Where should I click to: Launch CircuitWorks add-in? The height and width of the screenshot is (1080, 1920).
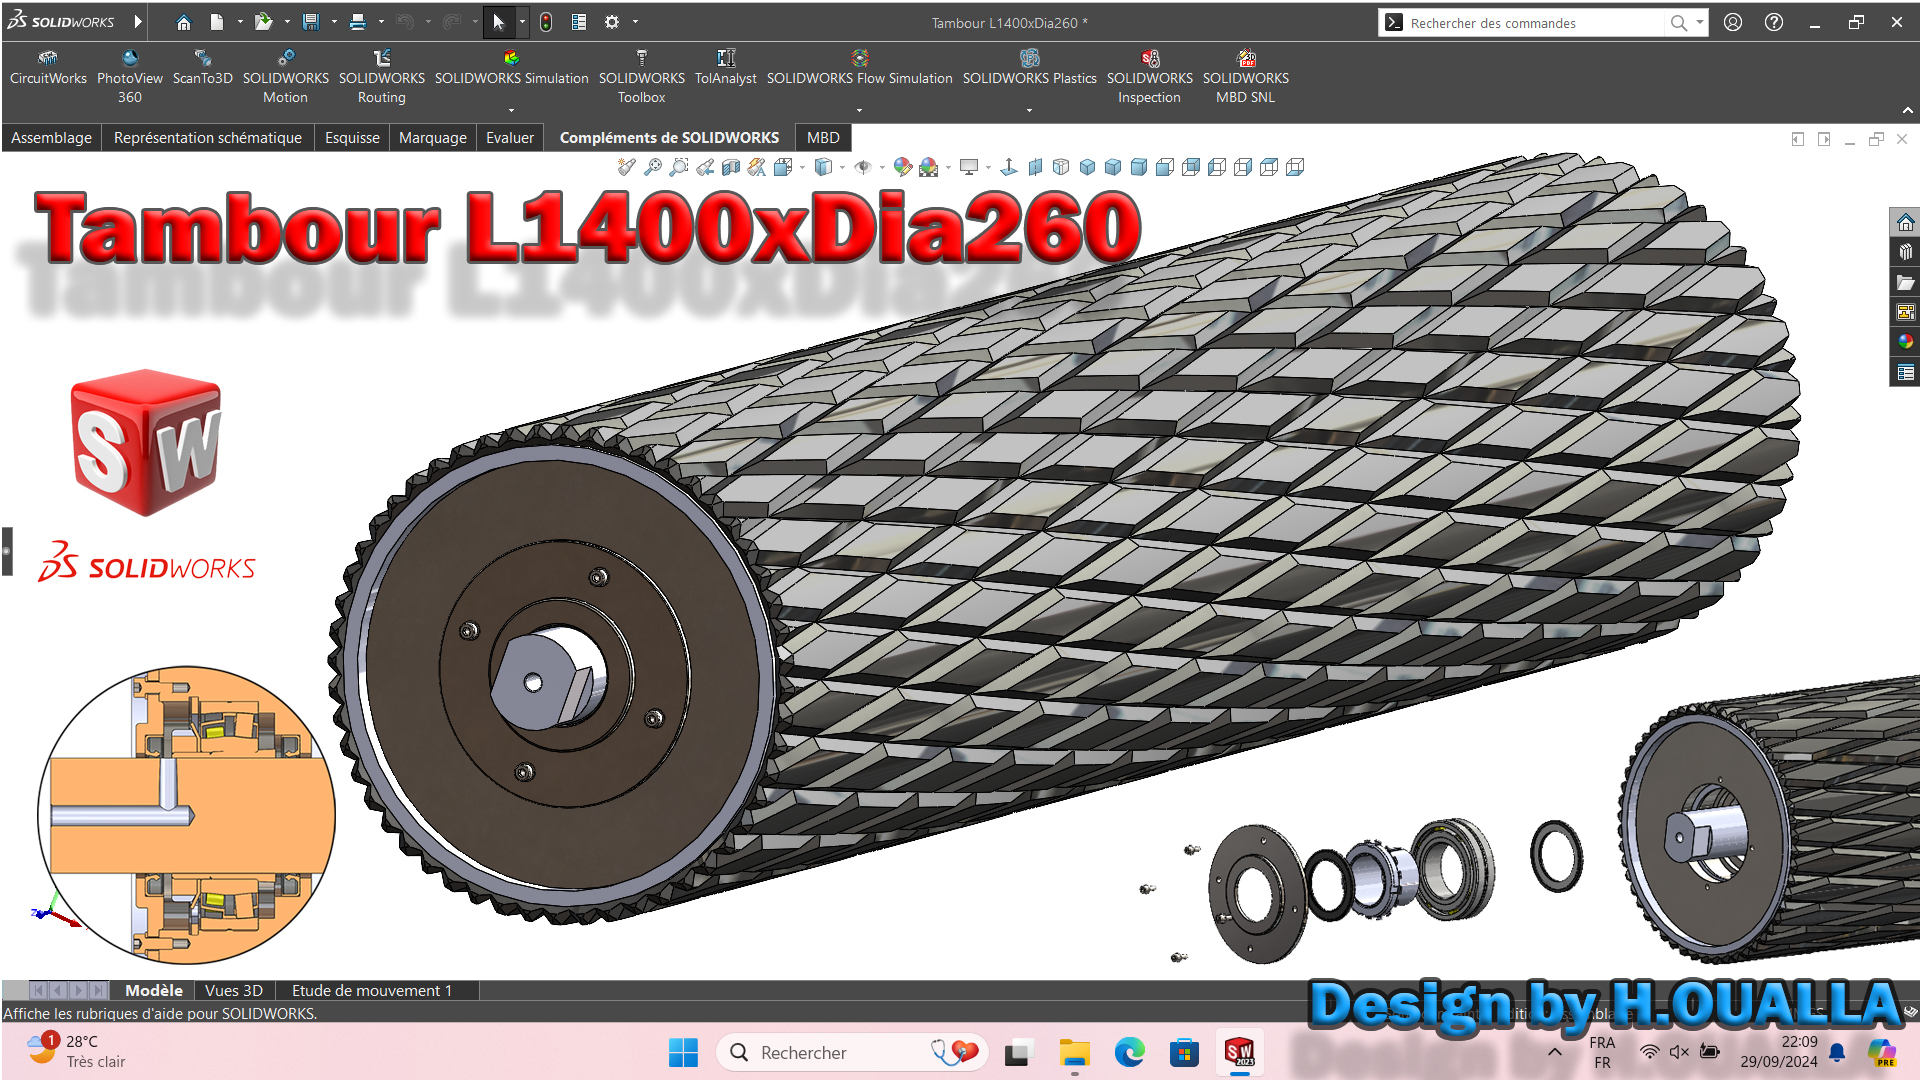[x=48, y=68]
